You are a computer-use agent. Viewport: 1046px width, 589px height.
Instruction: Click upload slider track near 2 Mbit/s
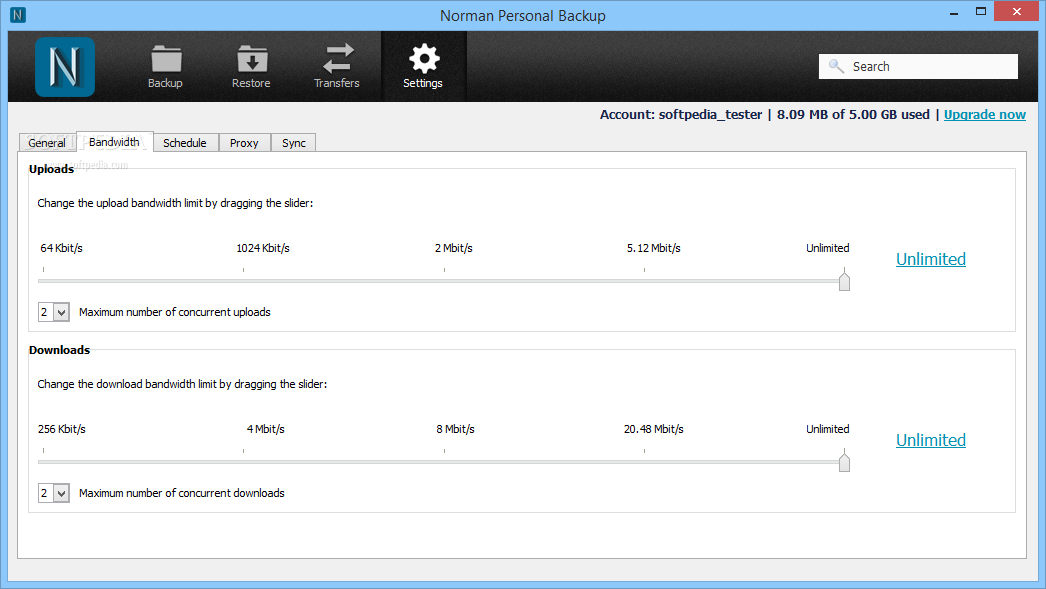pos(444,281)
